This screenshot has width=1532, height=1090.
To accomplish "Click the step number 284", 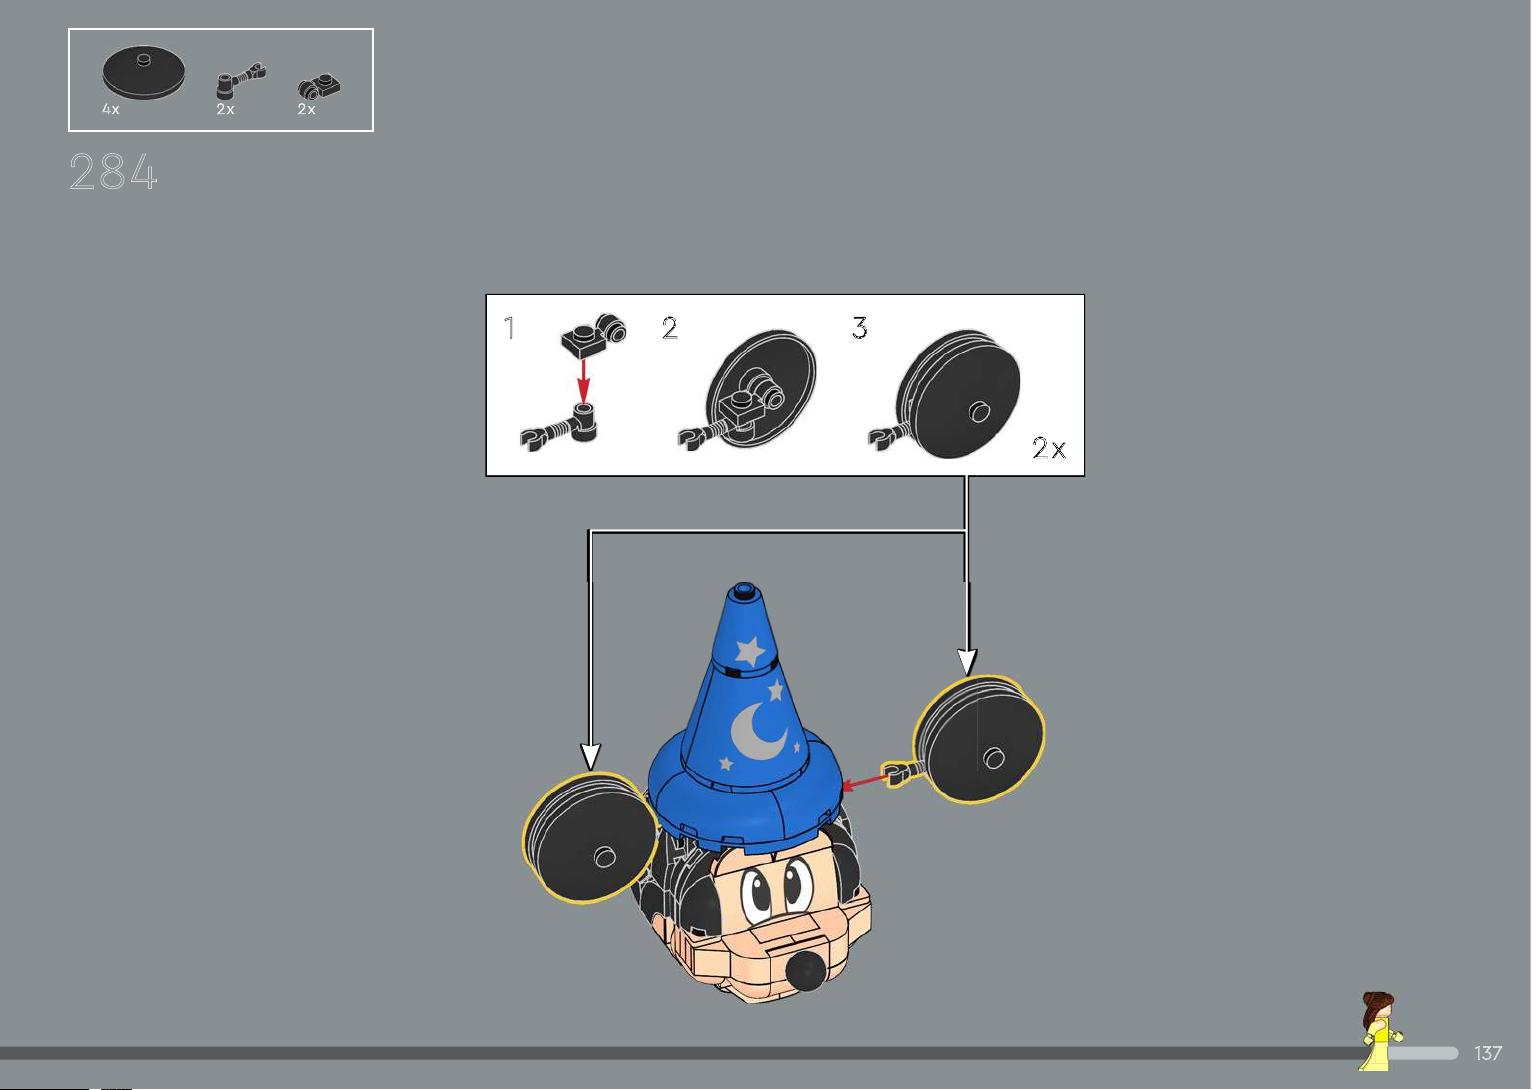I will coord(114,172).
